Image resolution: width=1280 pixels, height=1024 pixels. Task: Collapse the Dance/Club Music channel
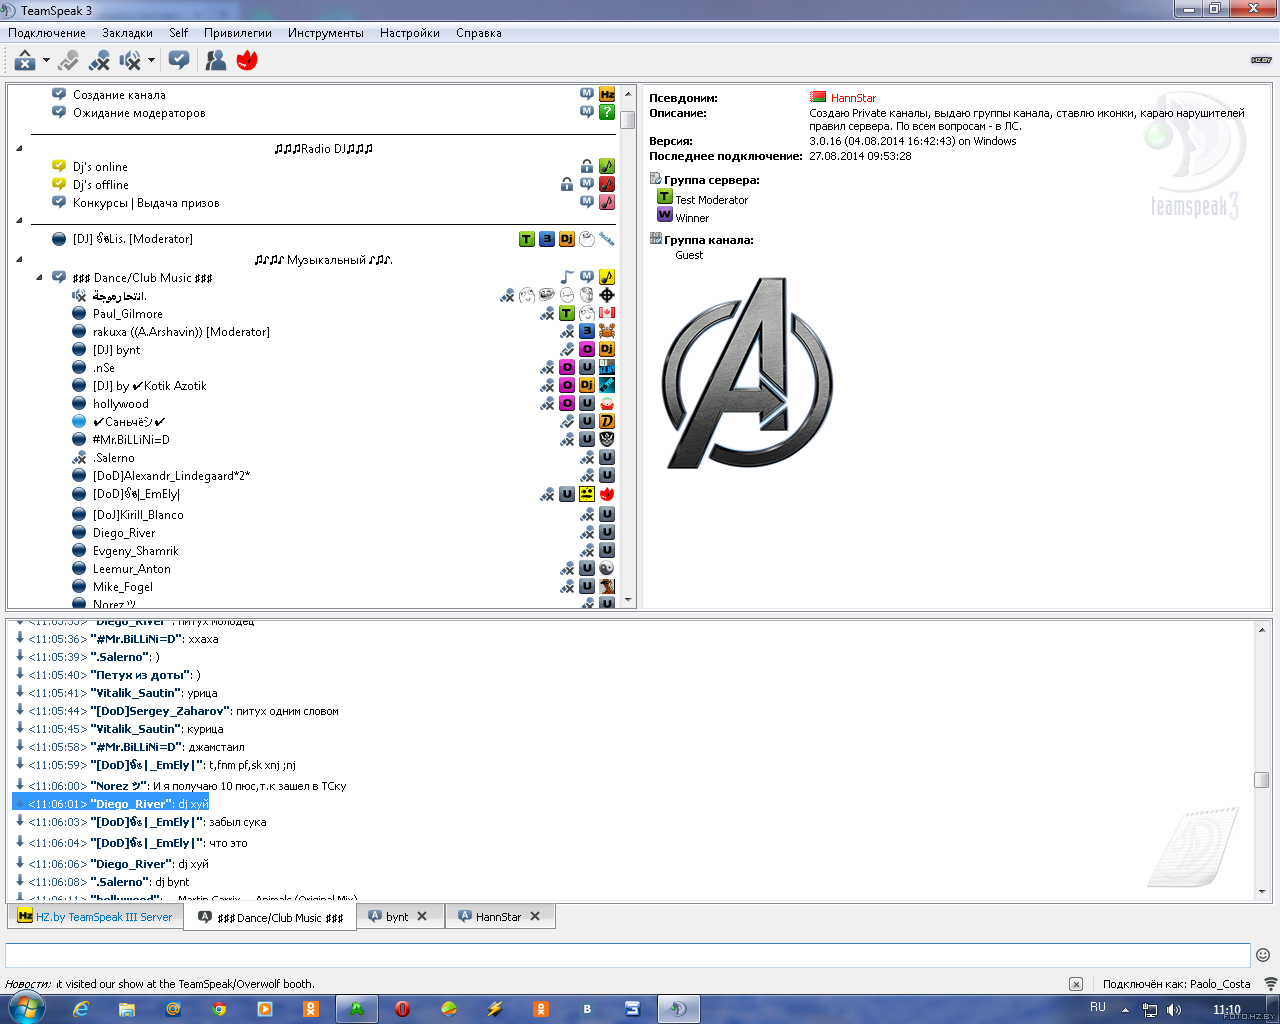pos(40,278)
